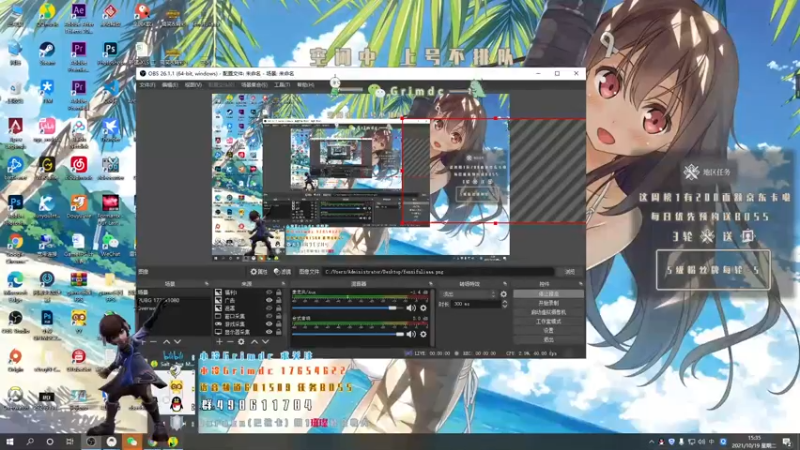Image resolution: width=800 pixels, height=450 pixels.
Task: Open taskbar search magnifier
Action: [30, 442]
